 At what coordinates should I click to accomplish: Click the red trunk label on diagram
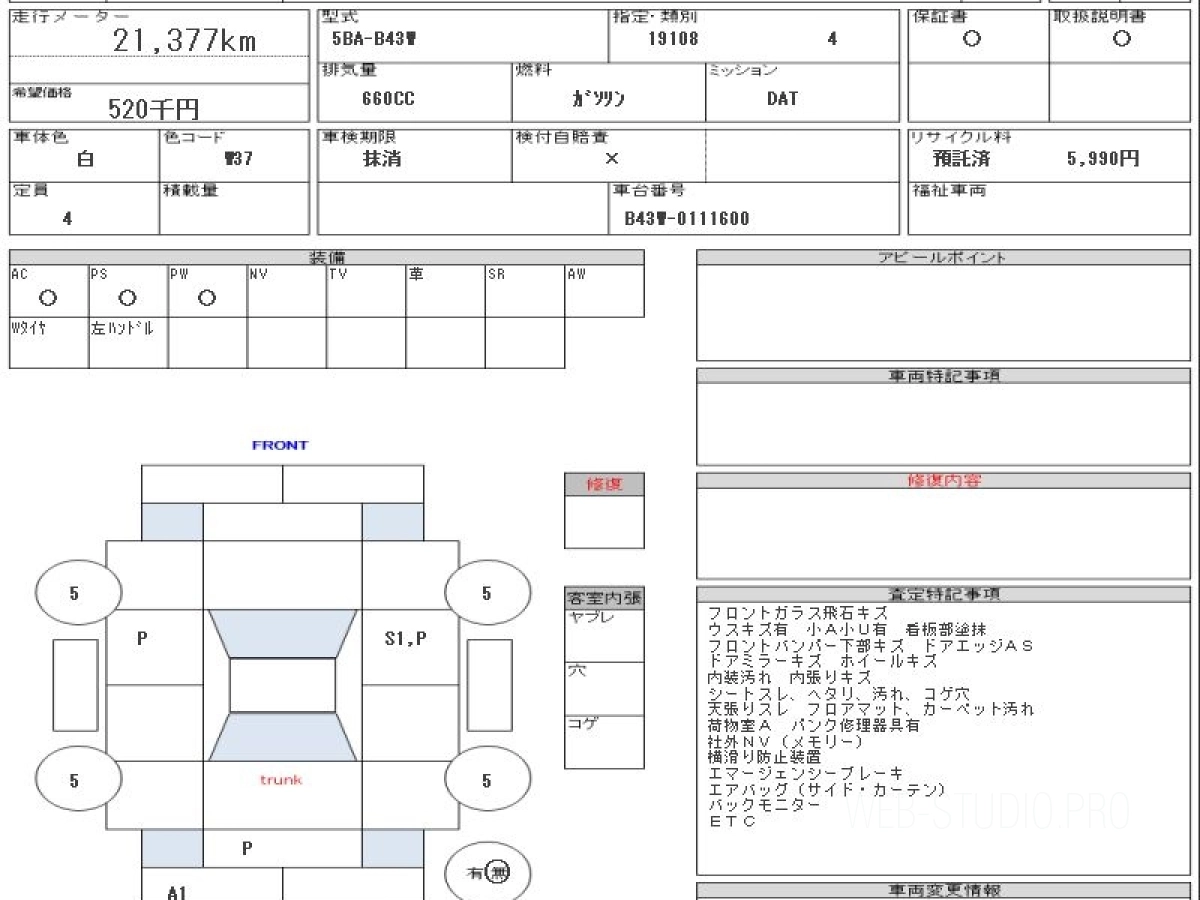281,779
